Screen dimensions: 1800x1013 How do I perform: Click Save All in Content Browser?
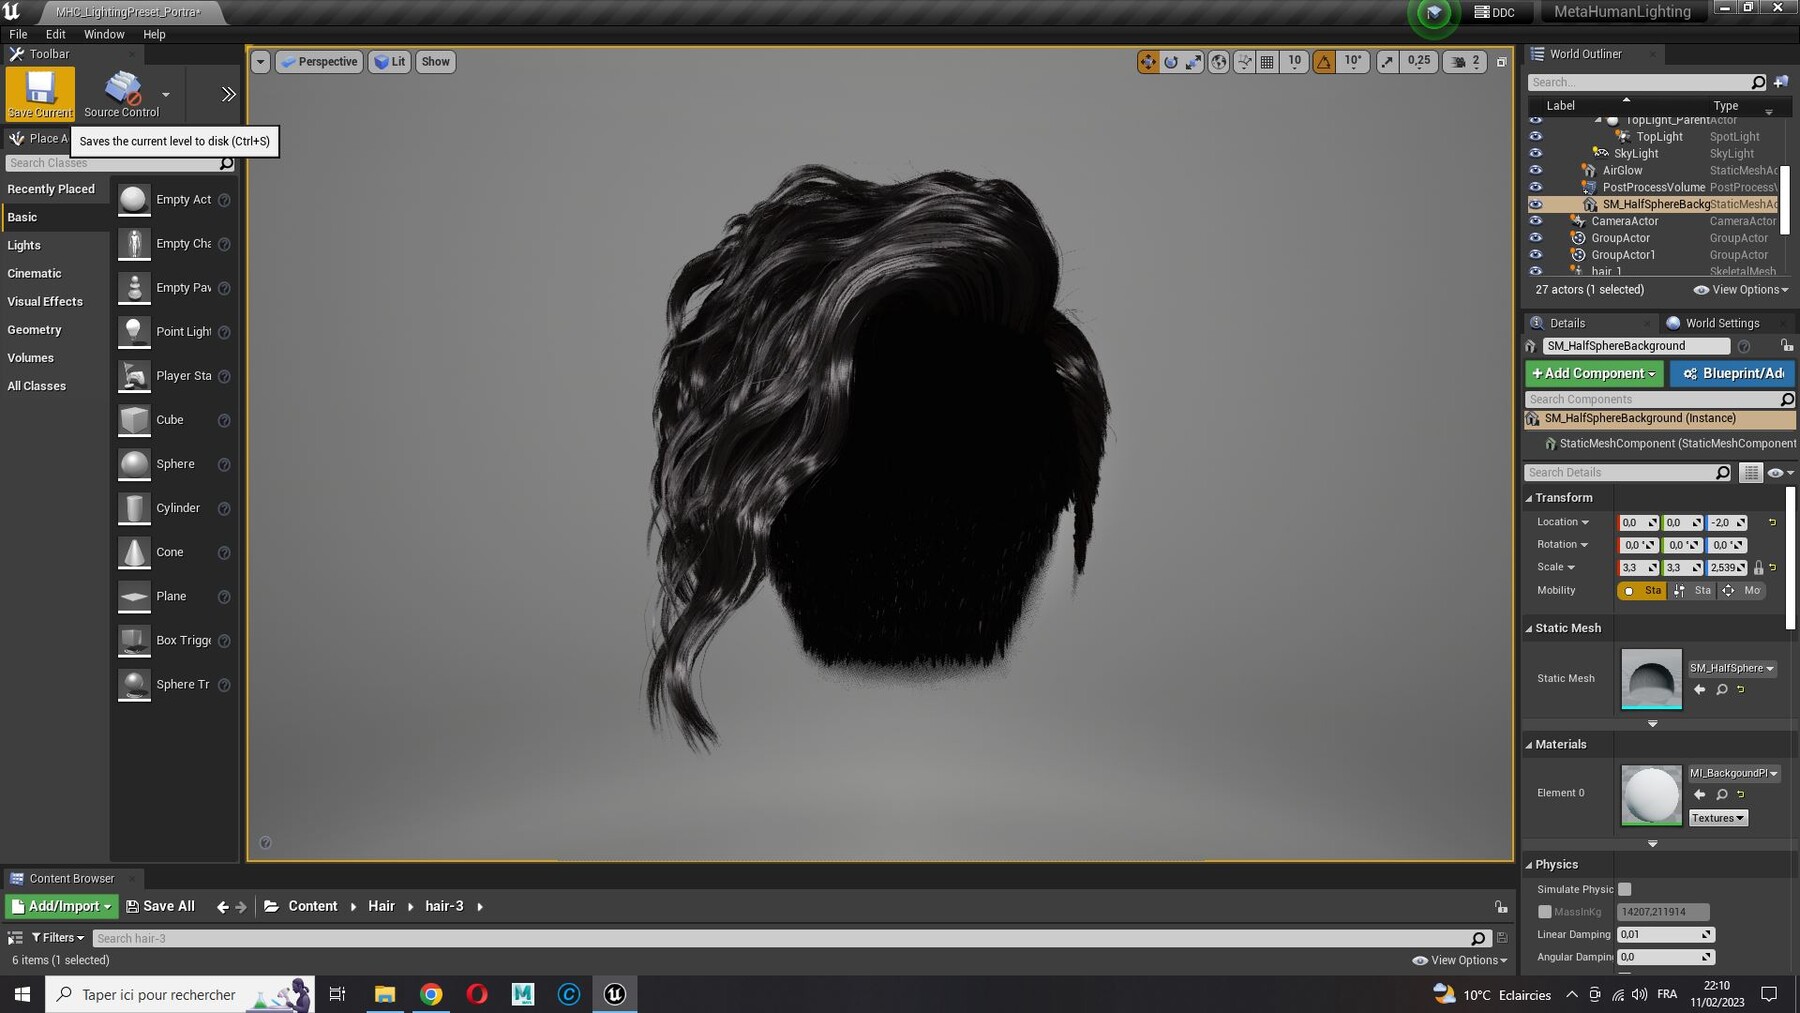pos(160,907)
